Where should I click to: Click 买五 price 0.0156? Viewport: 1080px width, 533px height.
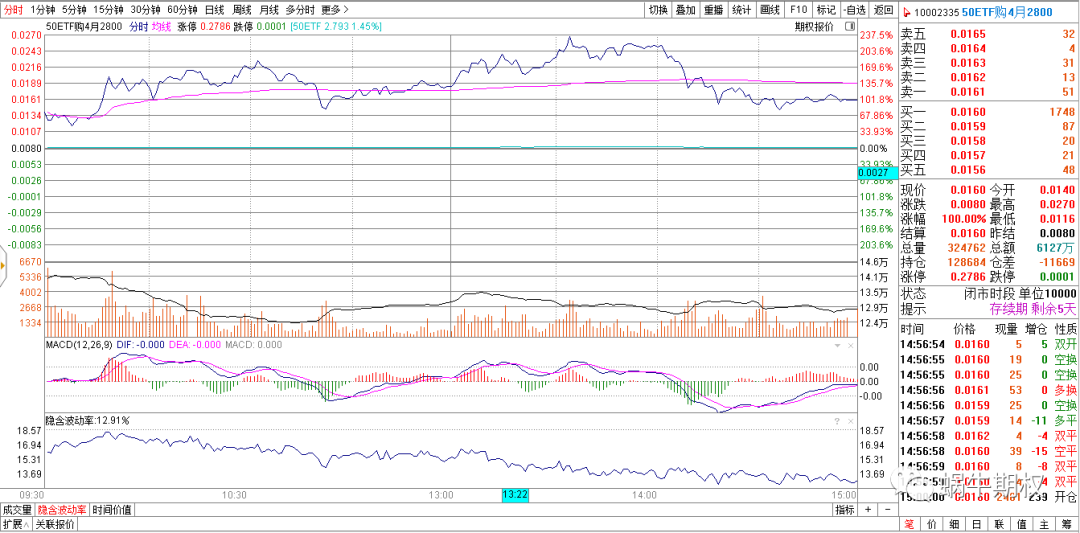968,170
